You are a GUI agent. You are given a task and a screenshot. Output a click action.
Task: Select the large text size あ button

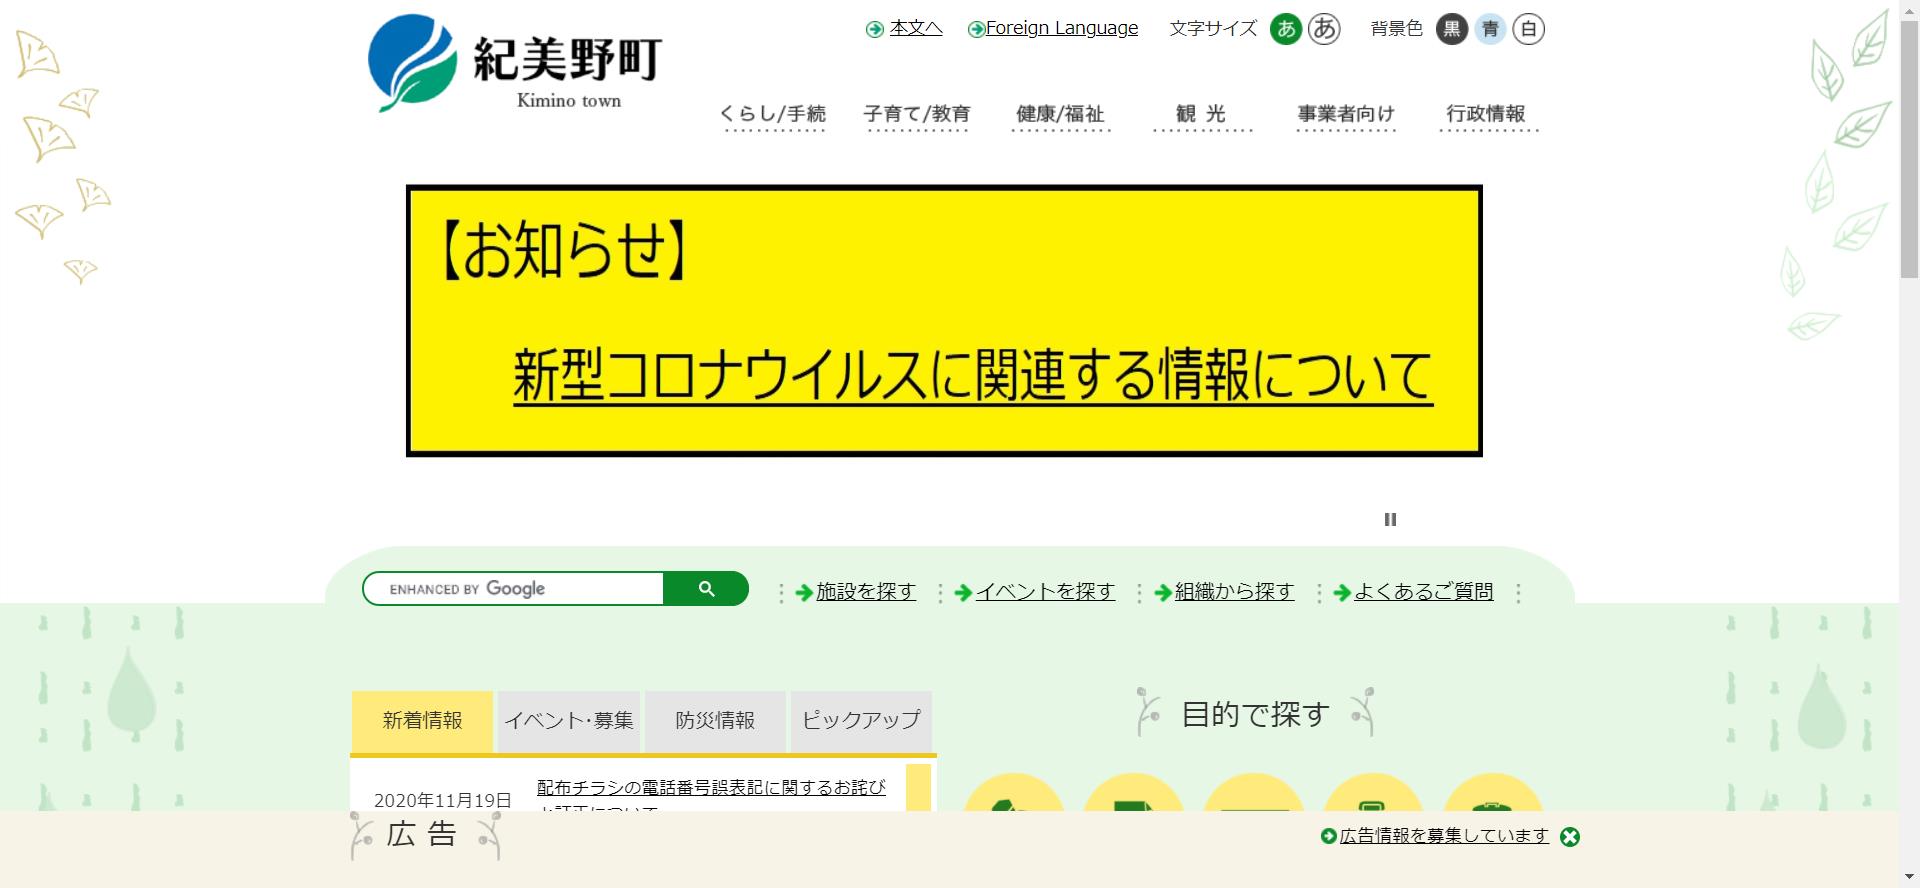[x=1324, y=29]
